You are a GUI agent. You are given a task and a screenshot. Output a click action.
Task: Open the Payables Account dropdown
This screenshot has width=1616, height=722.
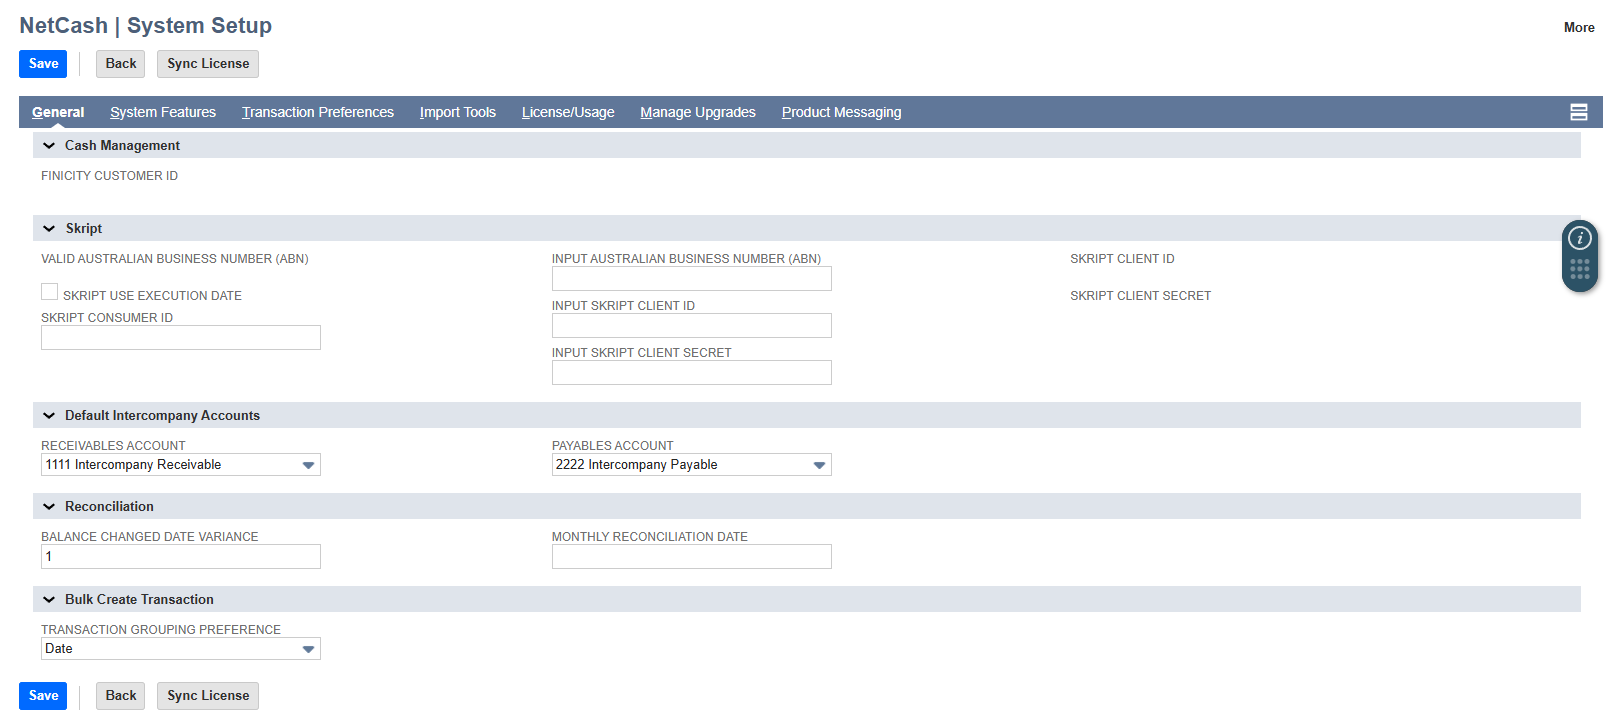pyautogui.click(x=819, y=465)
